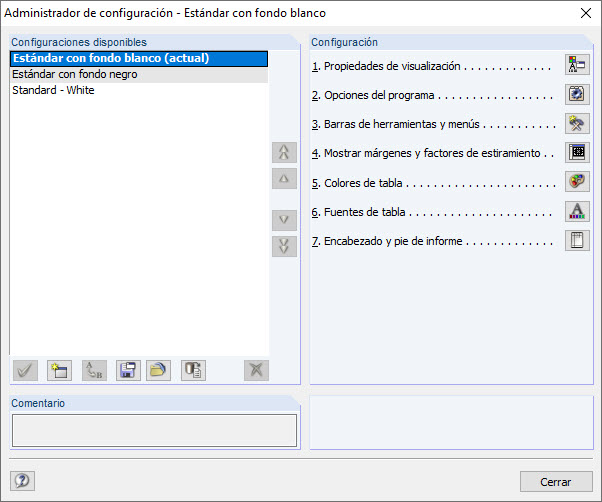Image resolution: width=602 pixels, height=502 pixels.
Task: Click the Cerrar button
Action: click(556, 482)
